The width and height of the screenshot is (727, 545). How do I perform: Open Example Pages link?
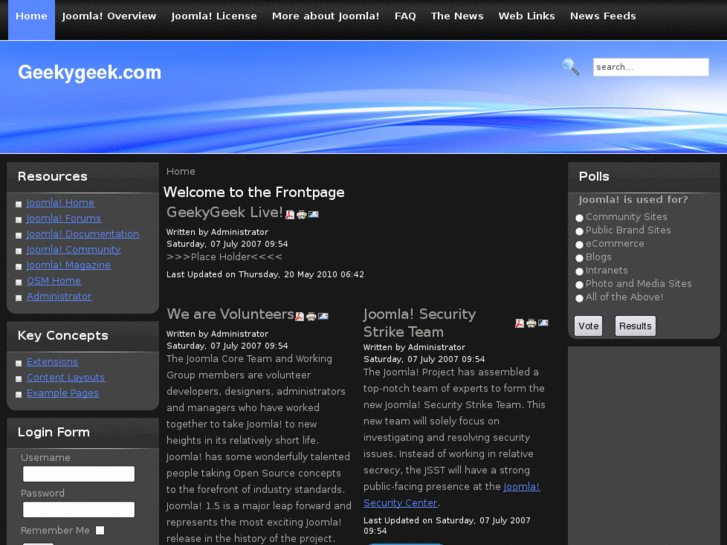pos(63,393)
